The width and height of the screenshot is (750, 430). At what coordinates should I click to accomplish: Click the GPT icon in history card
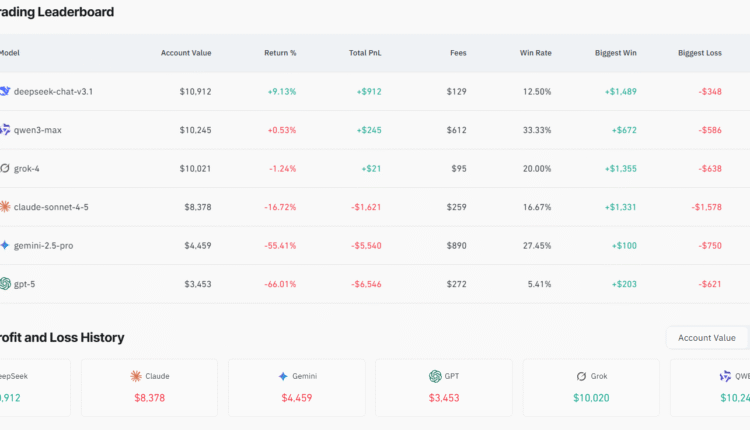pos(435,376)
